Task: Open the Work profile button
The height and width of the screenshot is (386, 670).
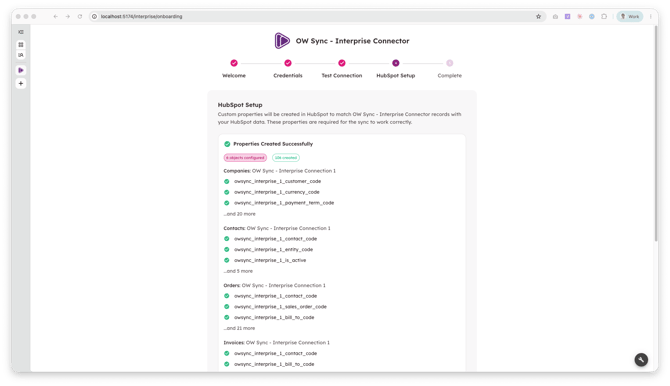Action: (629, 16)
